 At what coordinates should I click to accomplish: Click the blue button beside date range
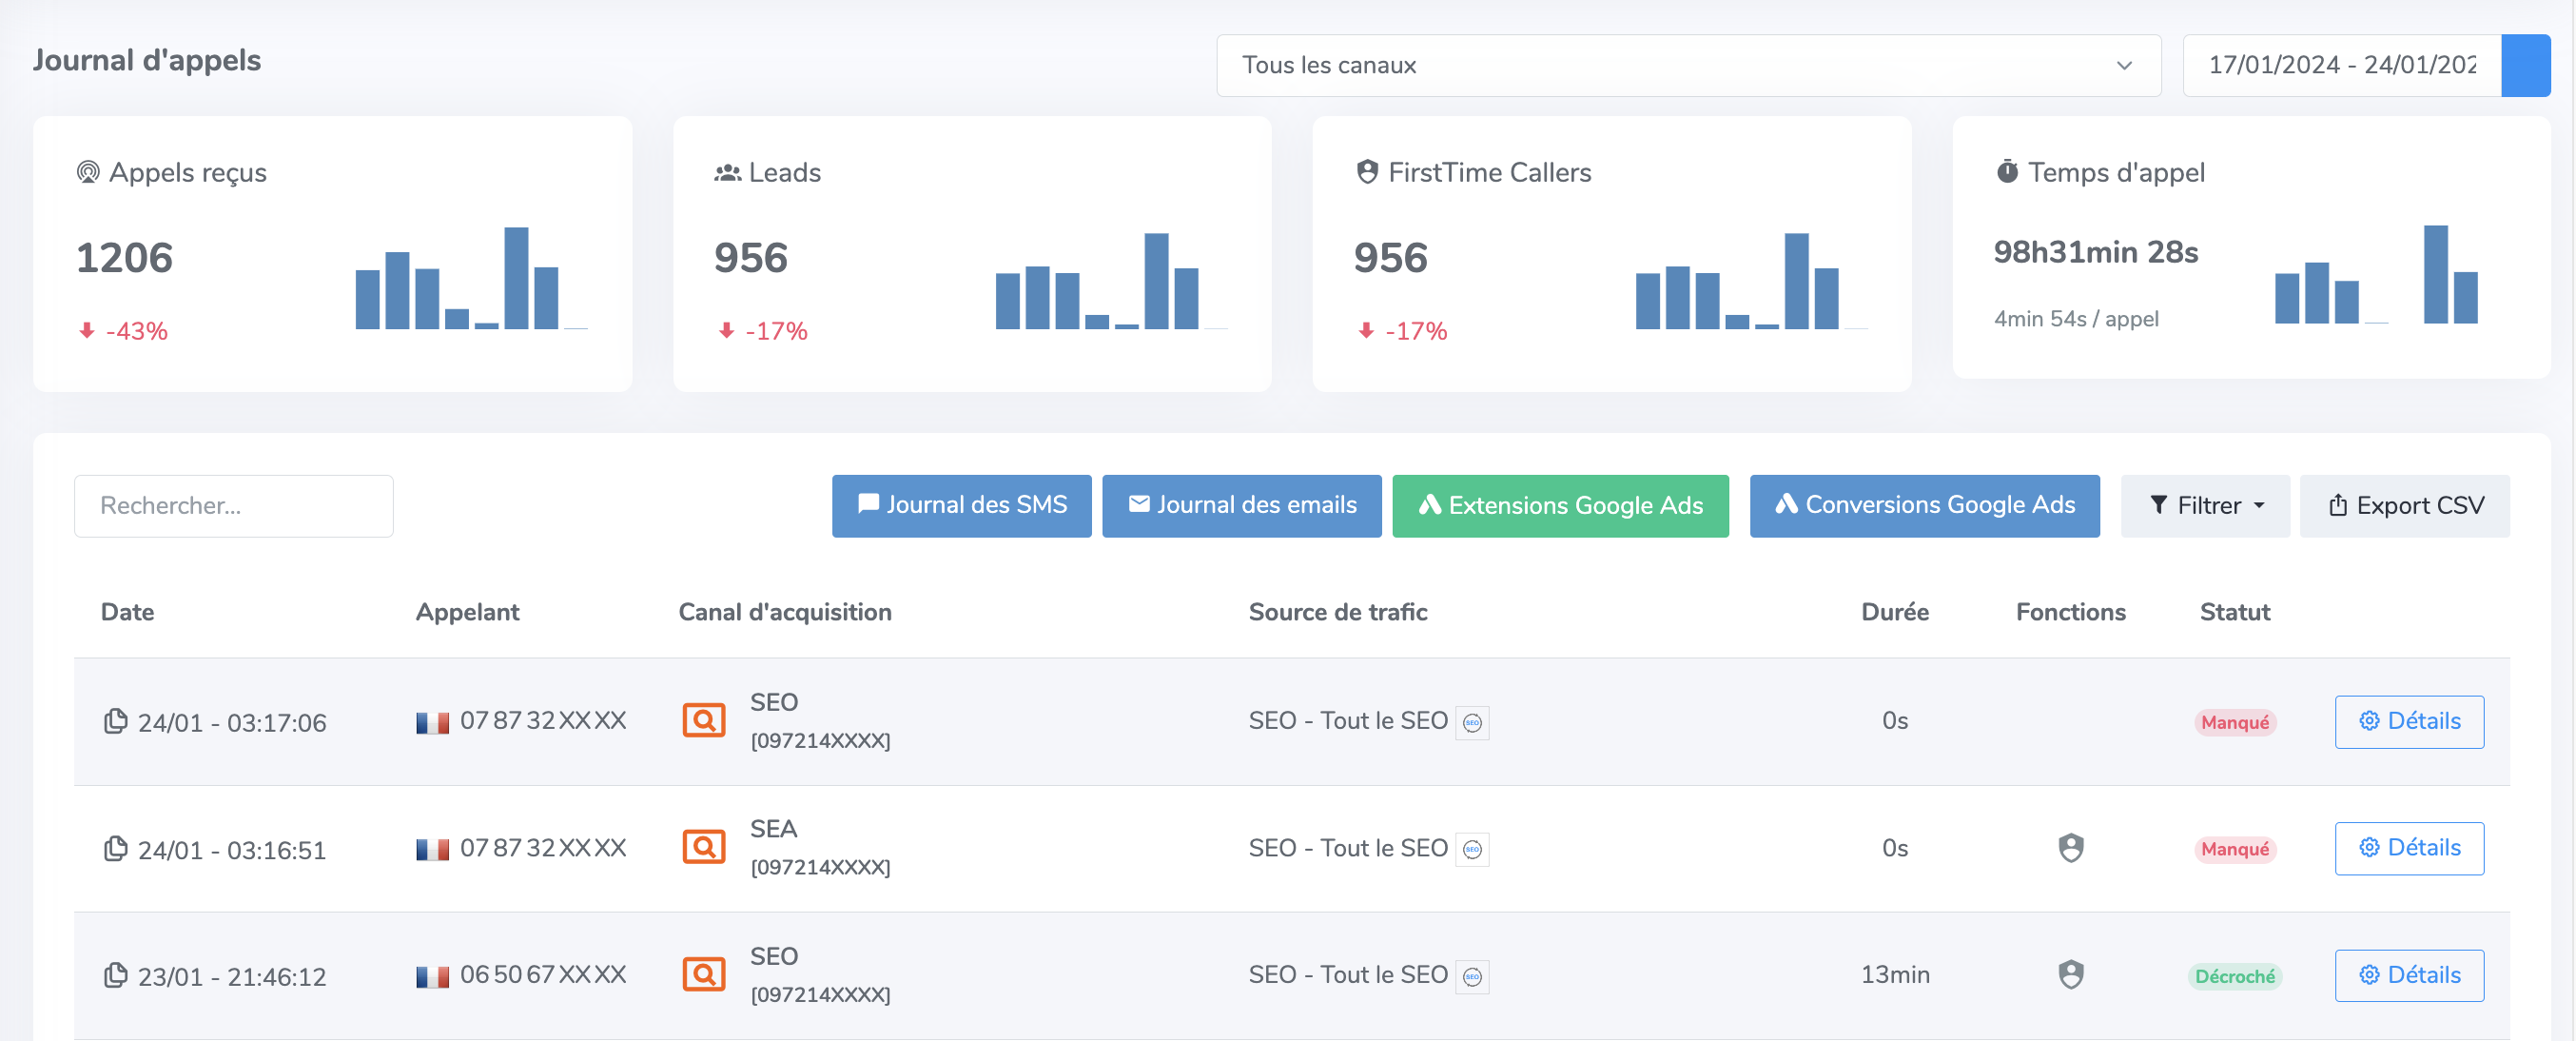(x=2526, y=65)
